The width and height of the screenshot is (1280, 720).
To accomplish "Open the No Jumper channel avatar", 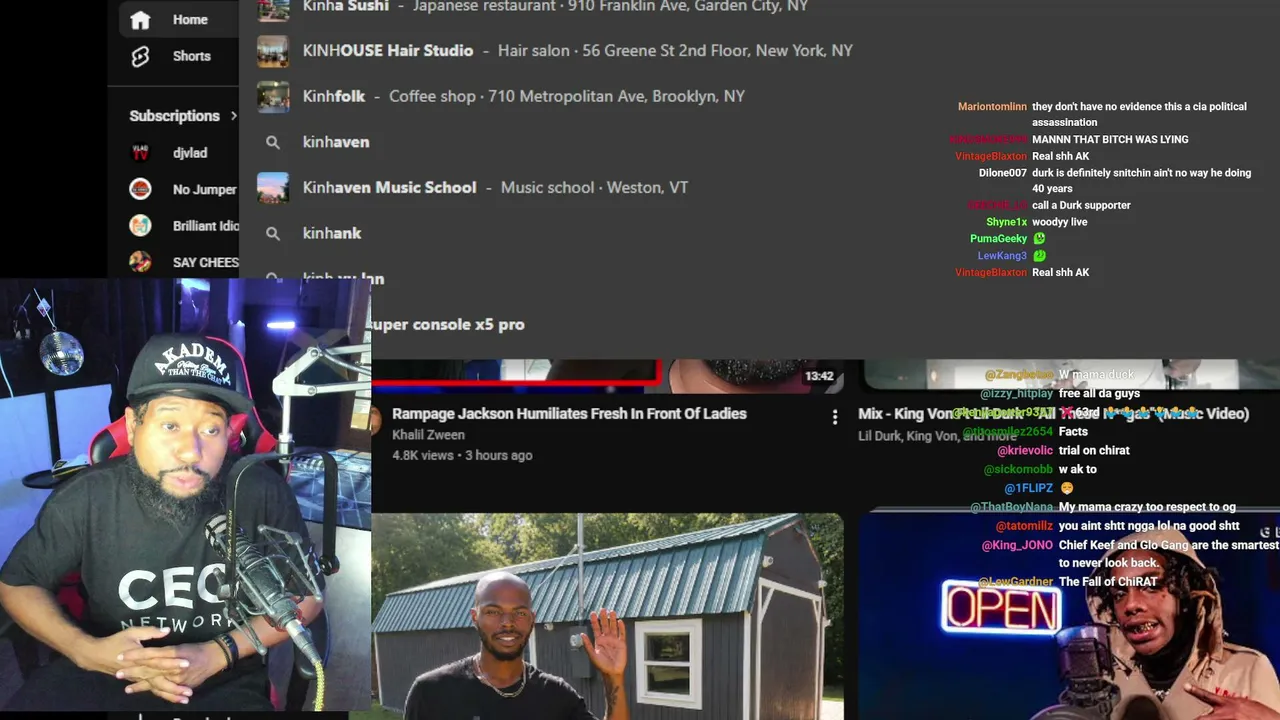I will (x=140, y=189).
